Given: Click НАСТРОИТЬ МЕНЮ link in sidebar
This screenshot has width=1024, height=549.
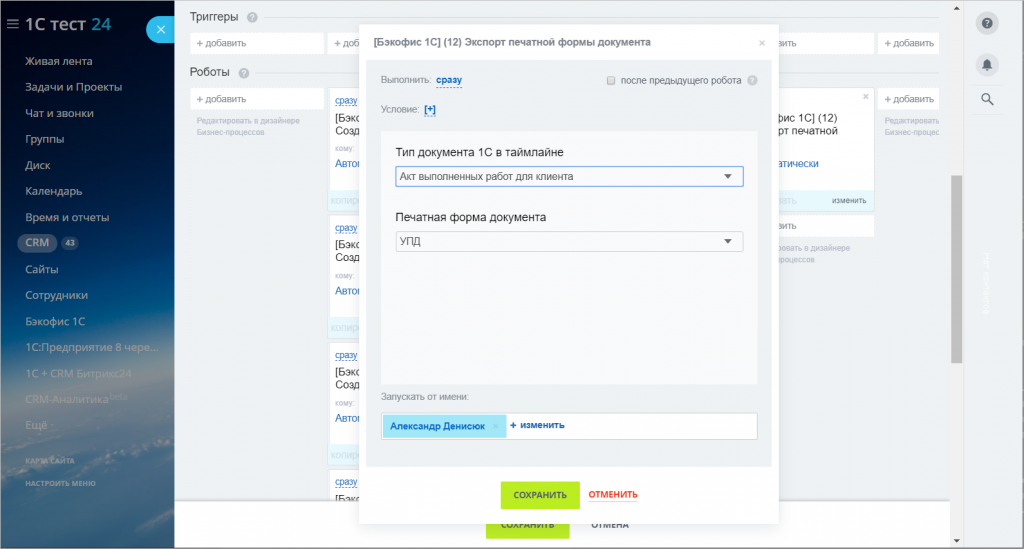Looking at the screenshot, I should 60,484.
